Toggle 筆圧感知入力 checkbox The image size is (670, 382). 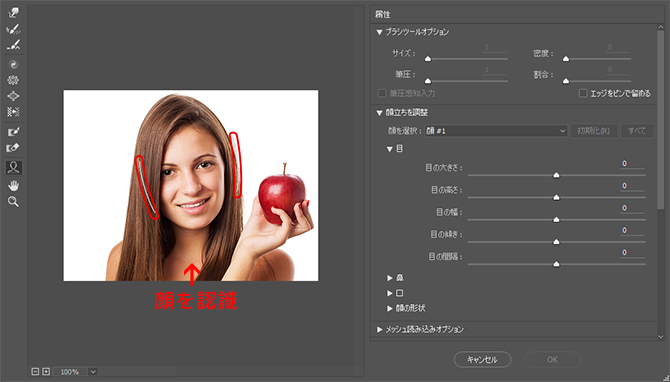click(382, 93)
